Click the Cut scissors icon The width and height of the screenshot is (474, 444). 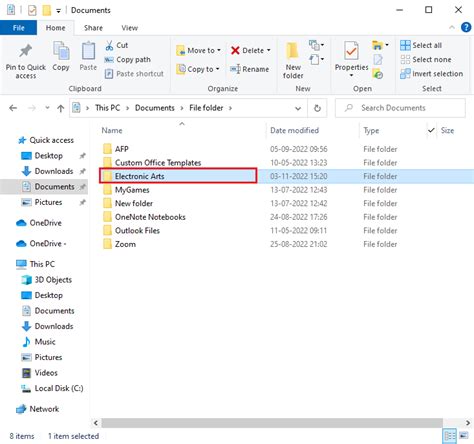(109, 45)
